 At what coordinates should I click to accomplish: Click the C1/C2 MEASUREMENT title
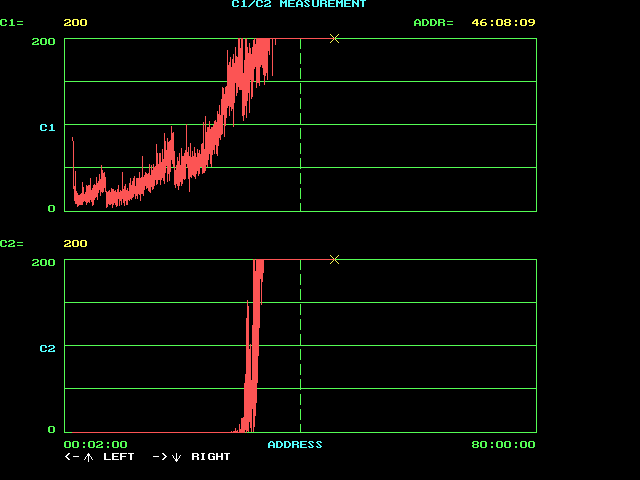(299, 4)
